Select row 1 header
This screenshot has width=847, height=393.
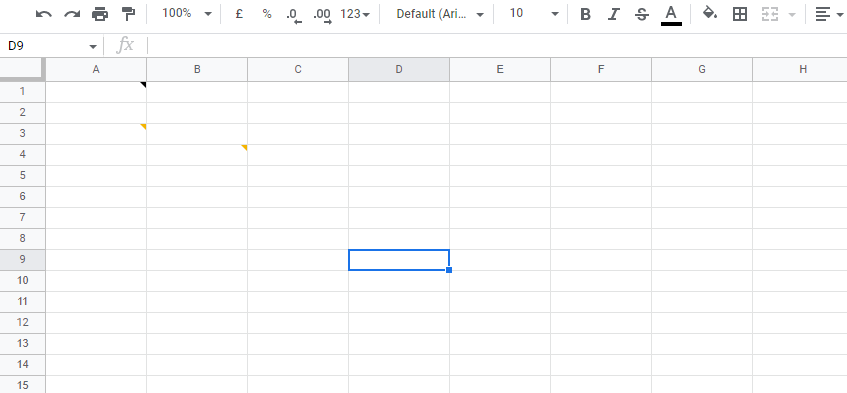click(23, 92)
